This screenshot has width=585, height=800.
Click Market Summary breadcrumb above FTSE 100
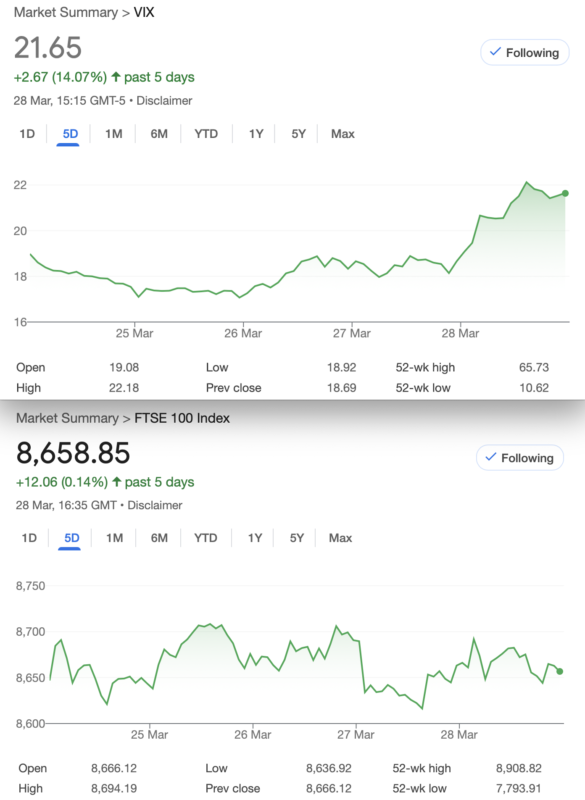click(x=67, y=418)
